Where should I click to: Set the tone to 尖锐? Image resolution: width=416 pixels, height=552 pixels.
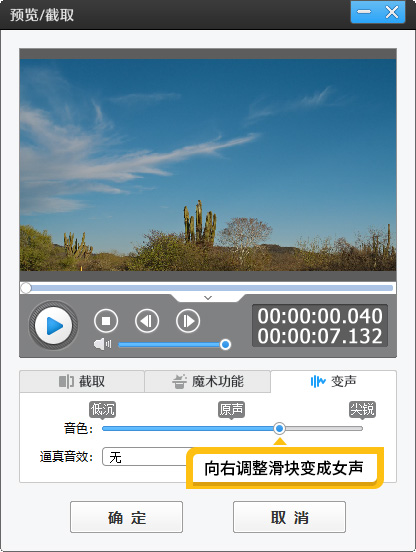362,409
